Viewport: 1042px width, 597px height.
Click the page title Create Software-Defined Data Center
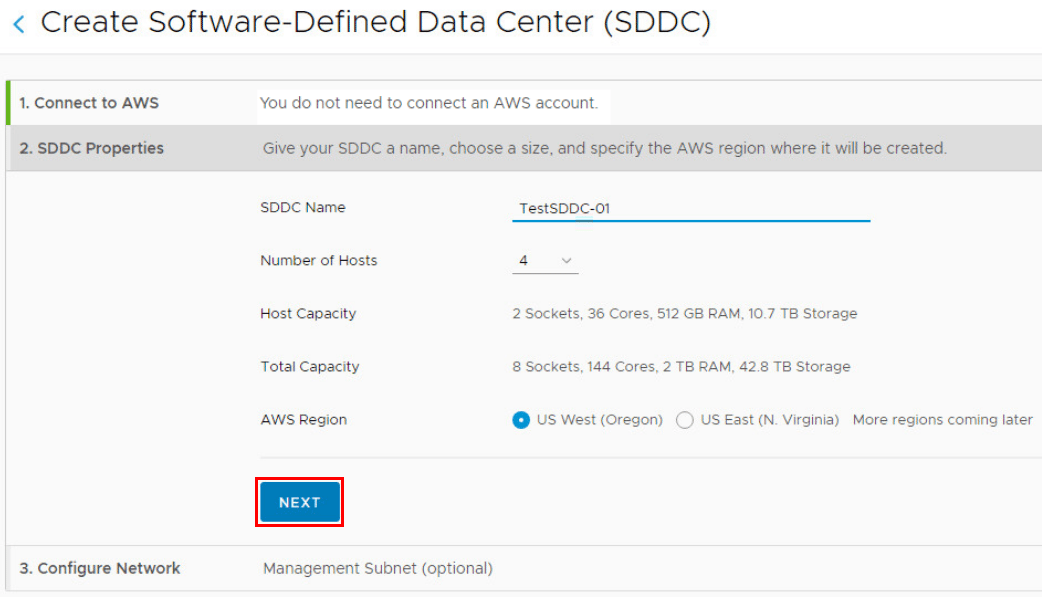click(x=375, y=23)
